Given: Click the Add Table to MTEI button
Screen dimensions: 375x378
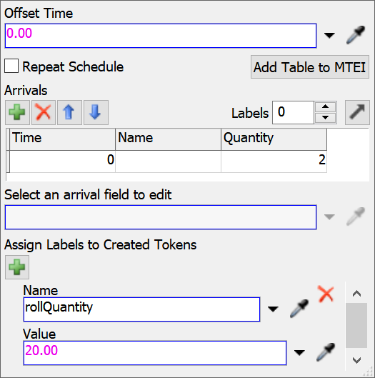Looking at the screenshot, I should [x=310, y=67].
